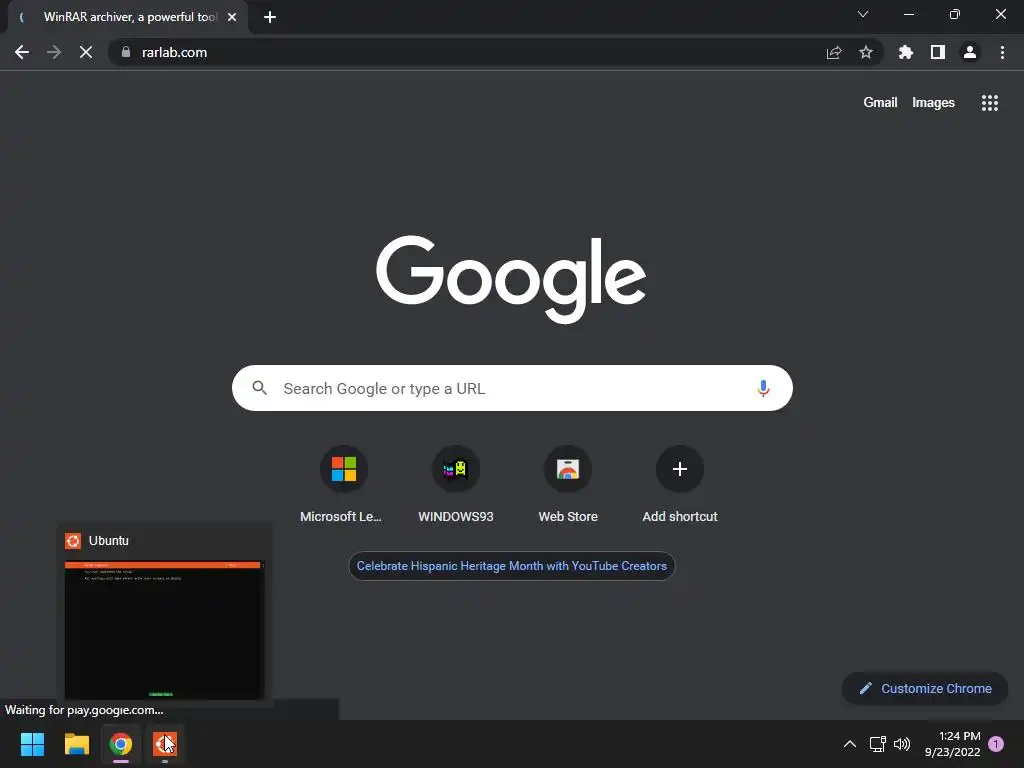Click the Google logo
Viewport: 1024px width, 768px height.
pyautogui.click(x=511, y=279)
